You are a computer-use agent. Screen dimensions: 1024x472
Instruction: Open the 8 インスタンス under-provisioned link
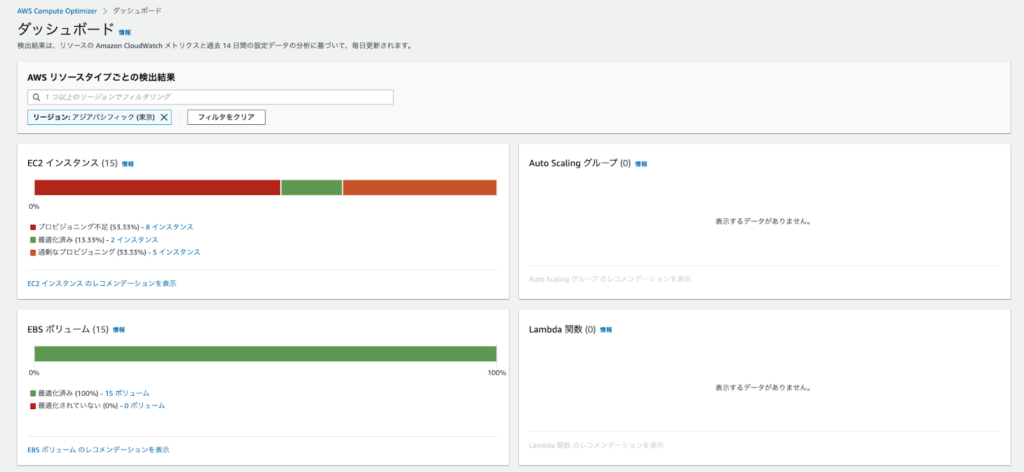click(169, 227)
